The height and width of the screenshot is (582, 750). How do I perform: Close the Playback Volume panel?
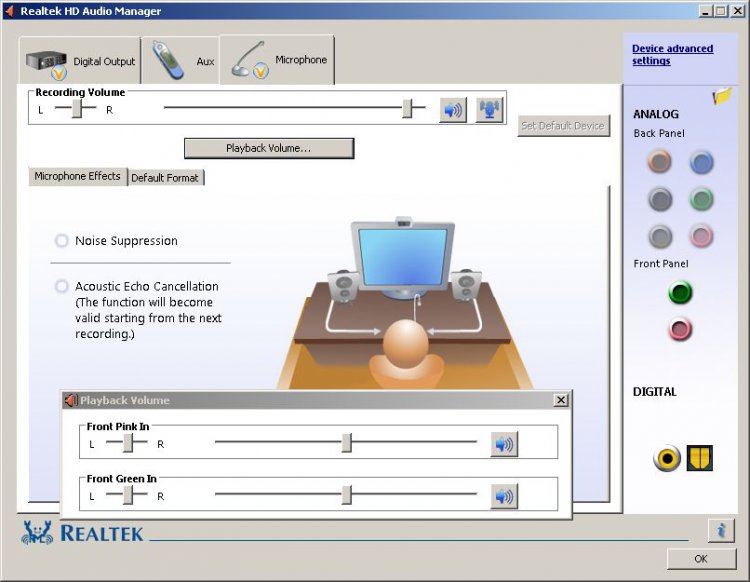561,400
